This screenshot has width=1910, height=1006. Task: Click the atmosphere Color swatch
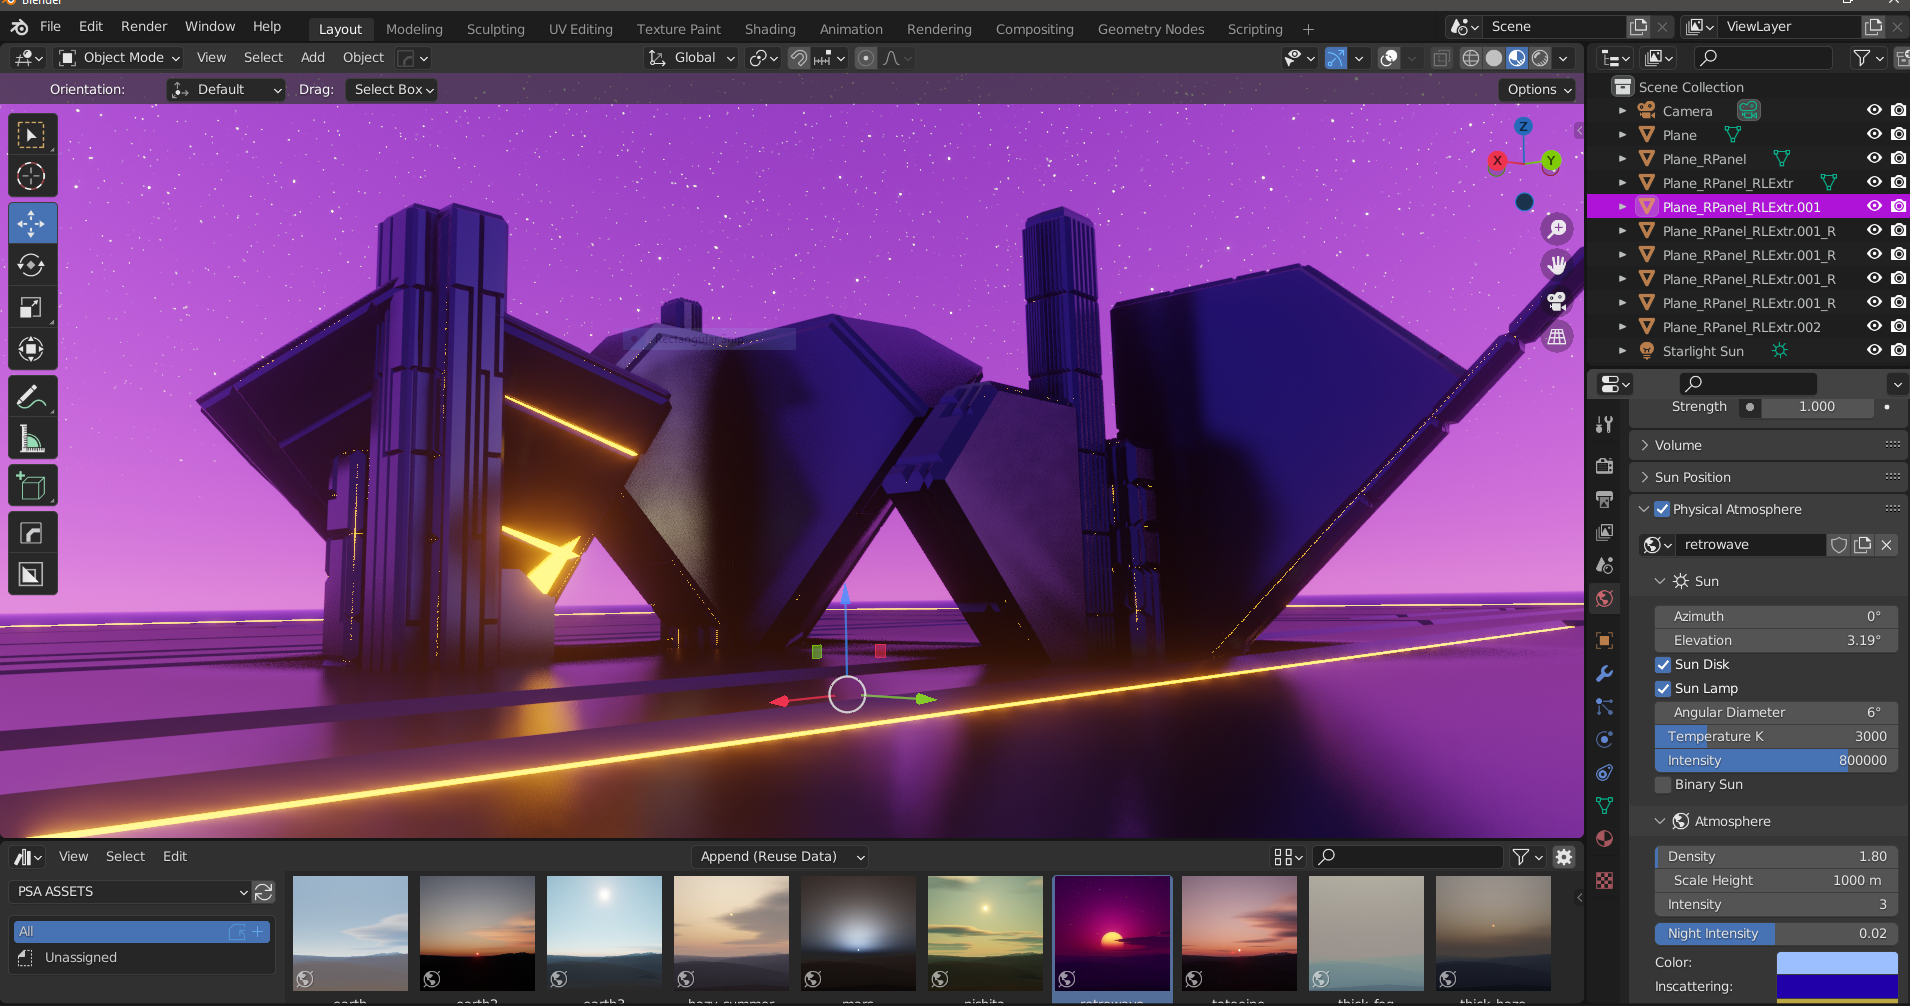[x=1836, y=963]
